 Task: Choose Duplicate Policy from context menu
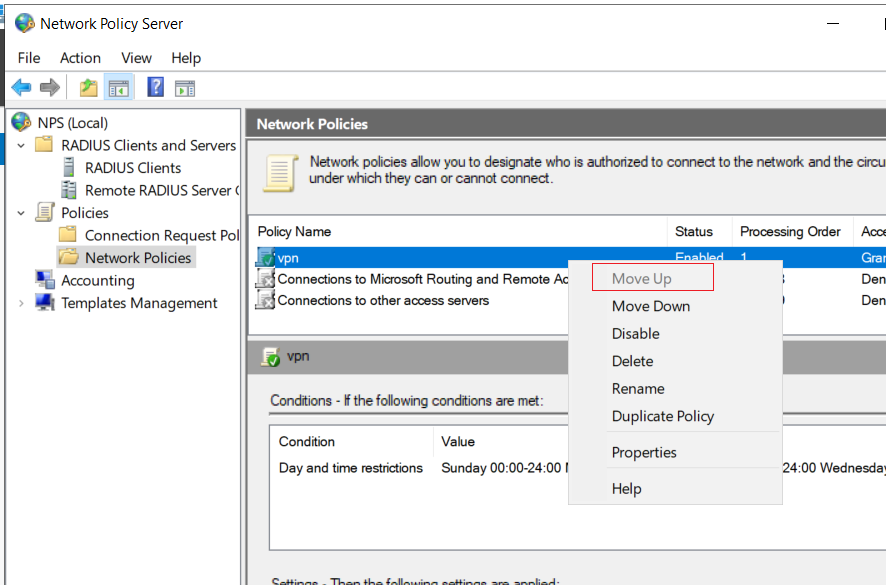(x=663, y=417)
